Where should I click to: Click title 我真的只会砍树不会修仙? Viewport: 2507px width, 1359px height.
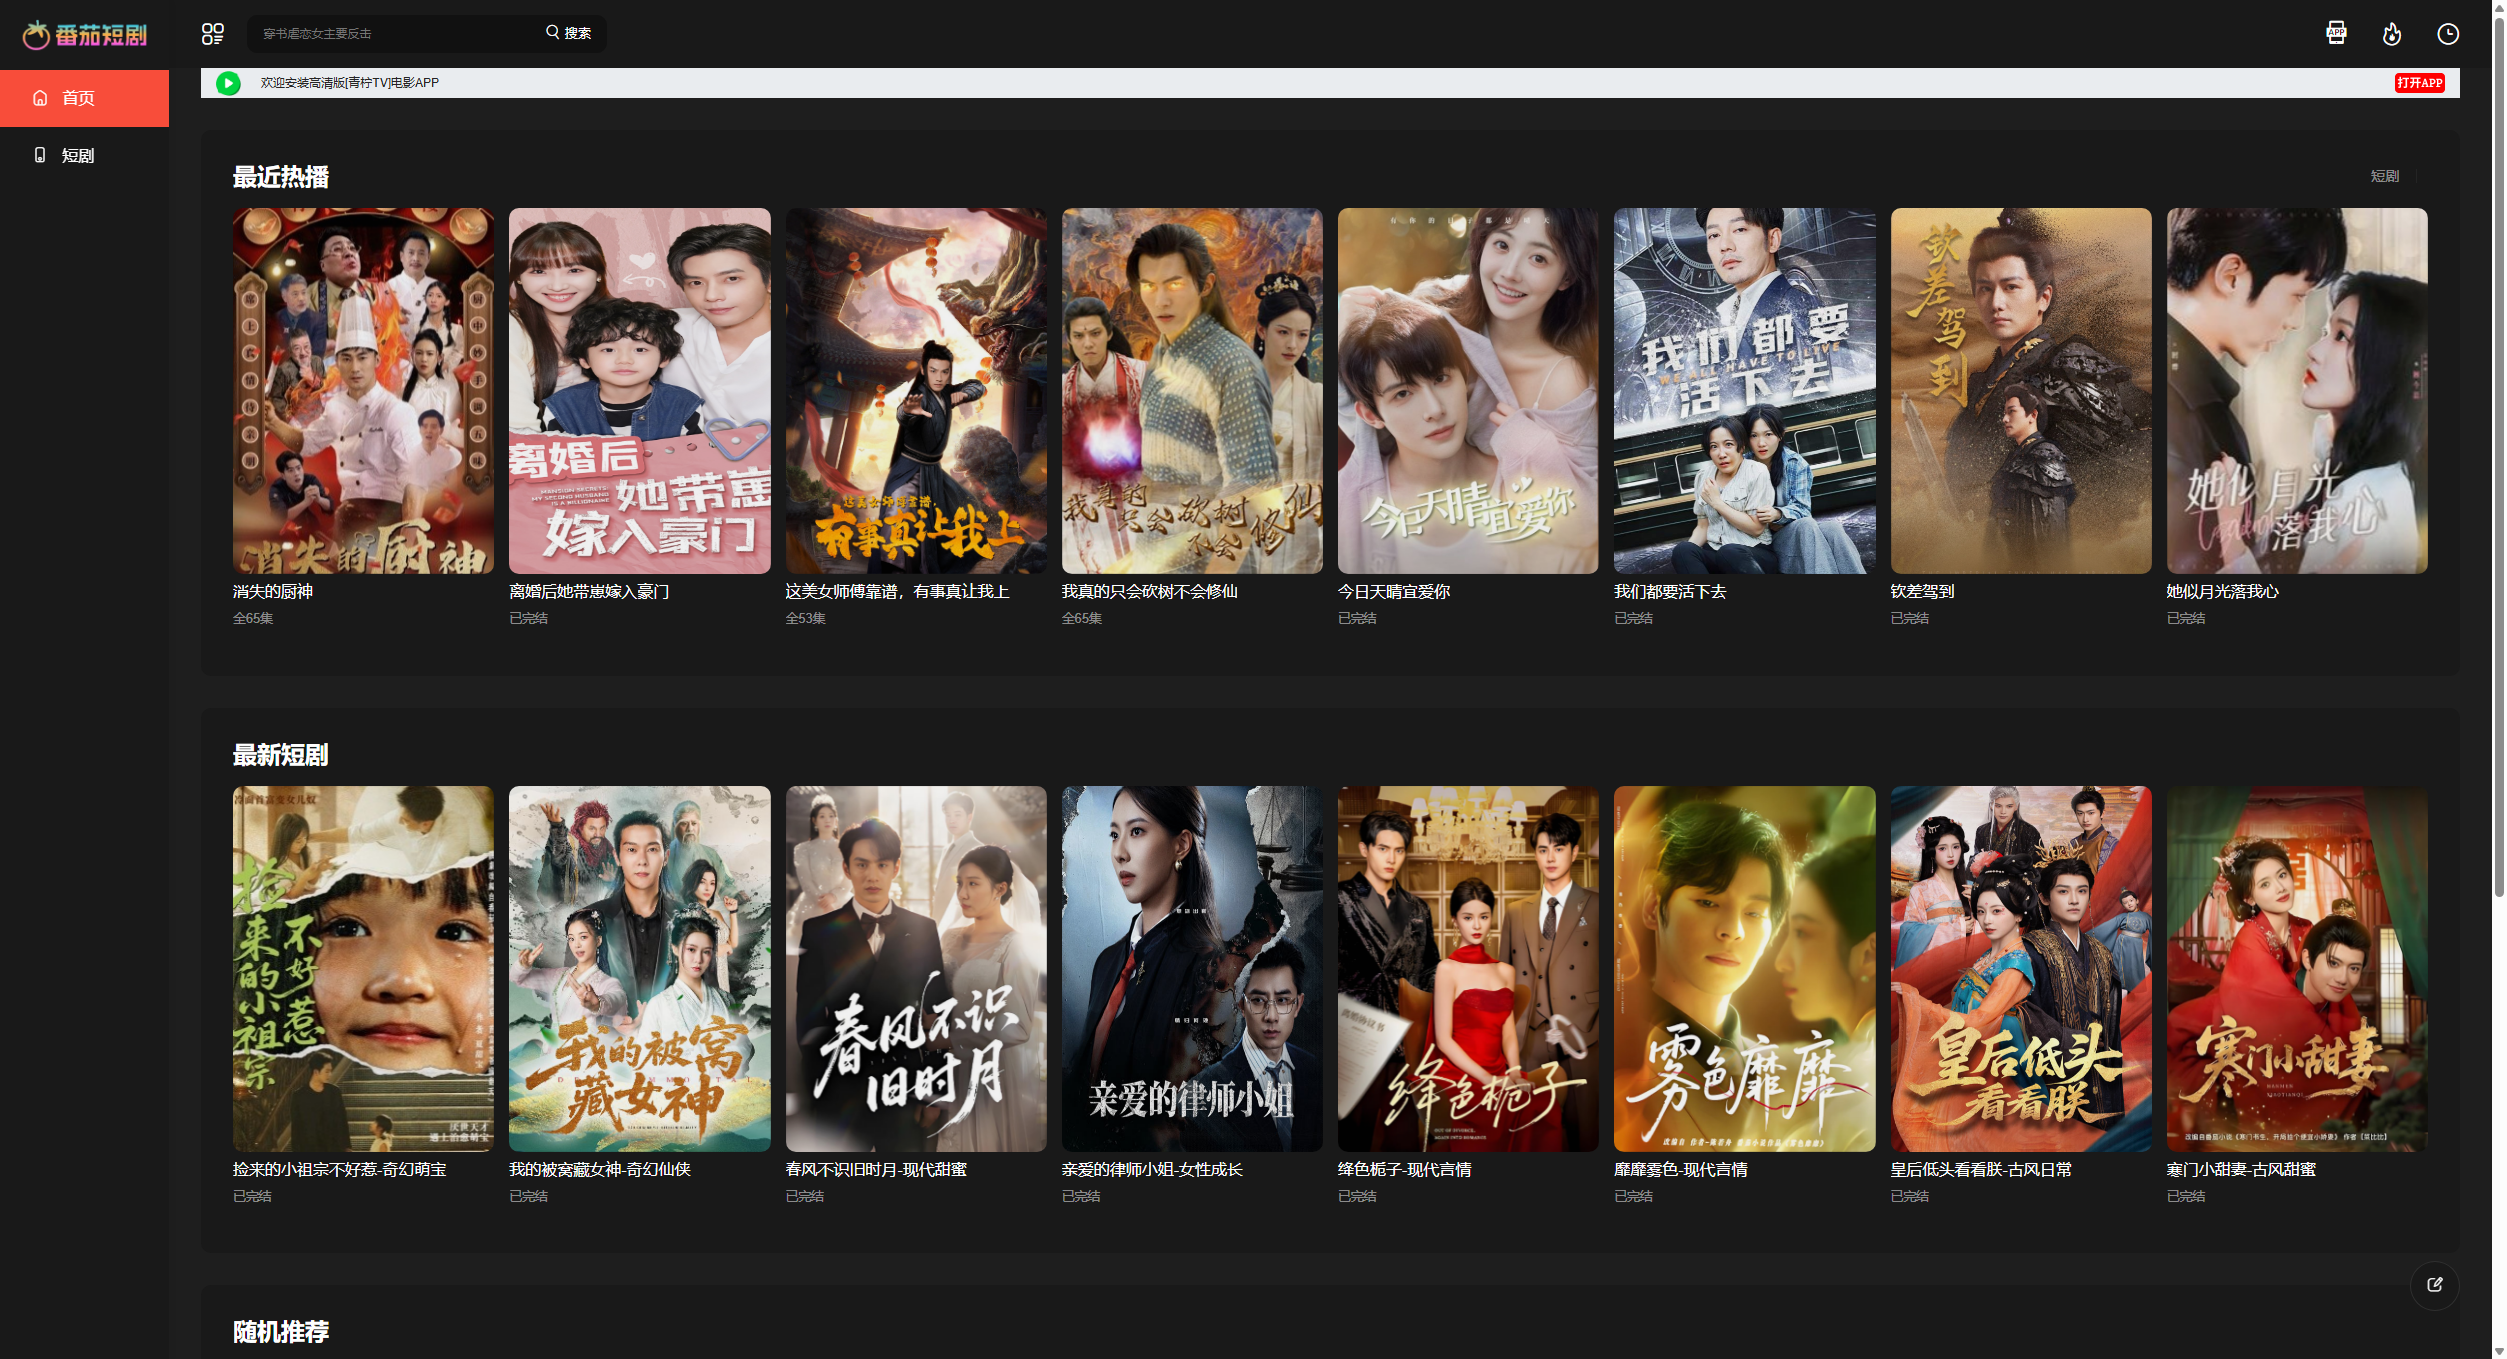(x=1150, y=592)
